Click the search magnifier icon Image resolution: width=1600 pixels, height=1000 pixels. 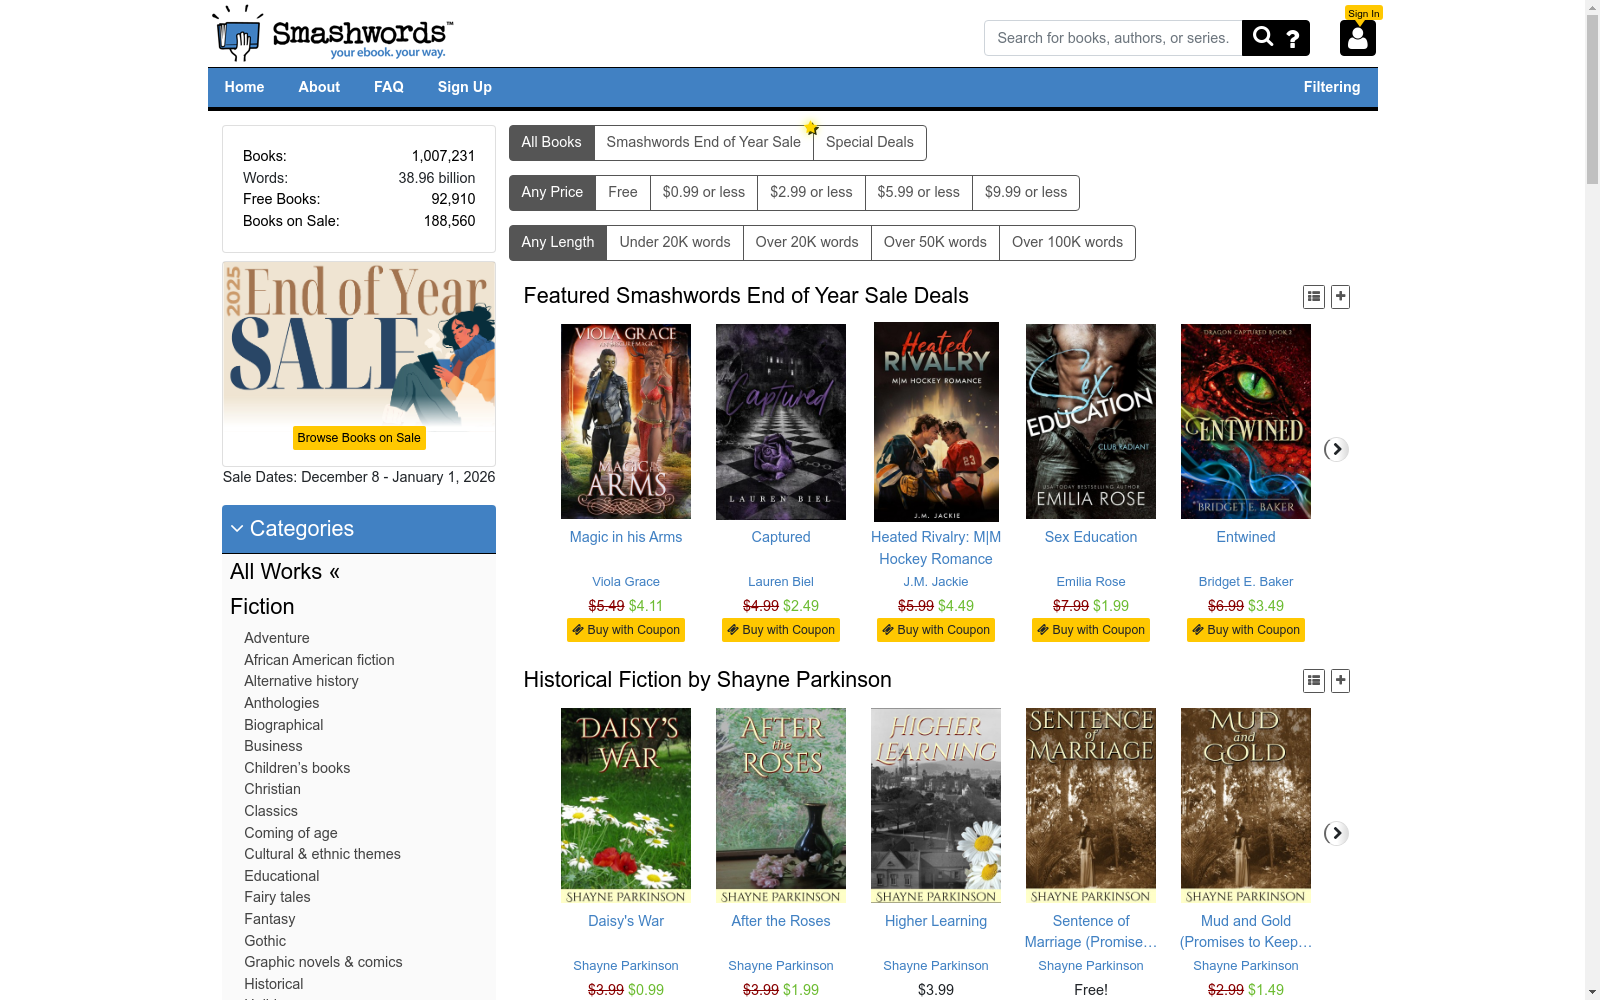coord(1263,38)
